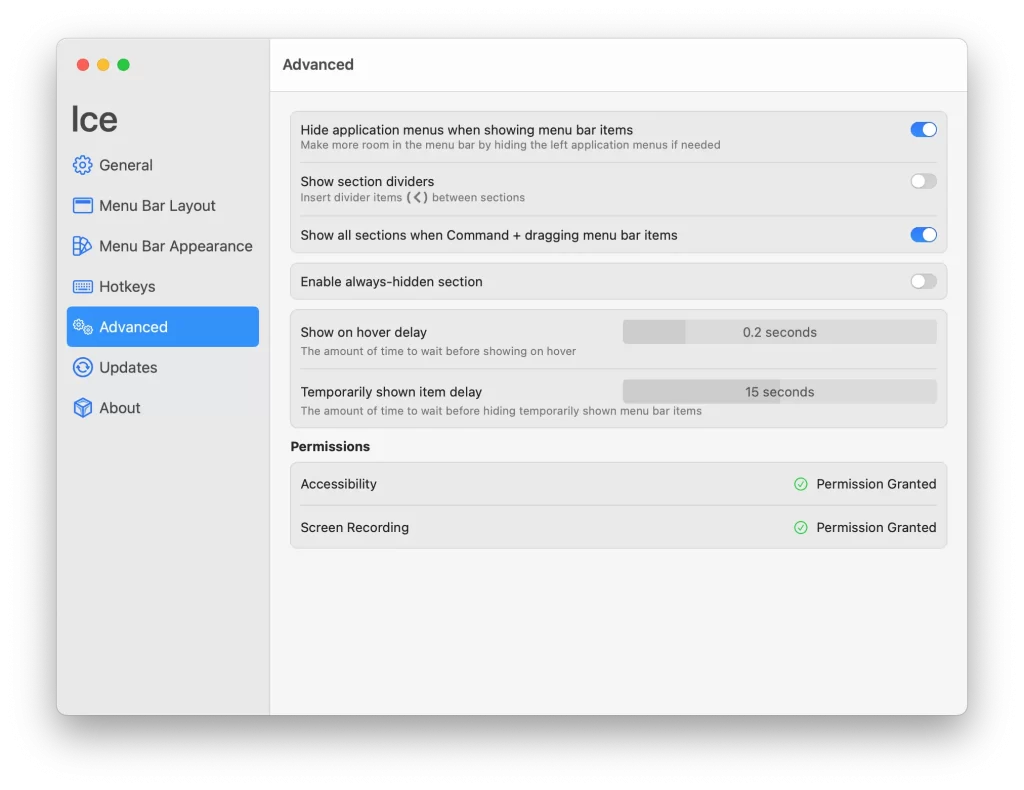The width and height of the screenshot is (1024, 790).
Task: Disable hiding application menus toggle
Action: (923, 129)
